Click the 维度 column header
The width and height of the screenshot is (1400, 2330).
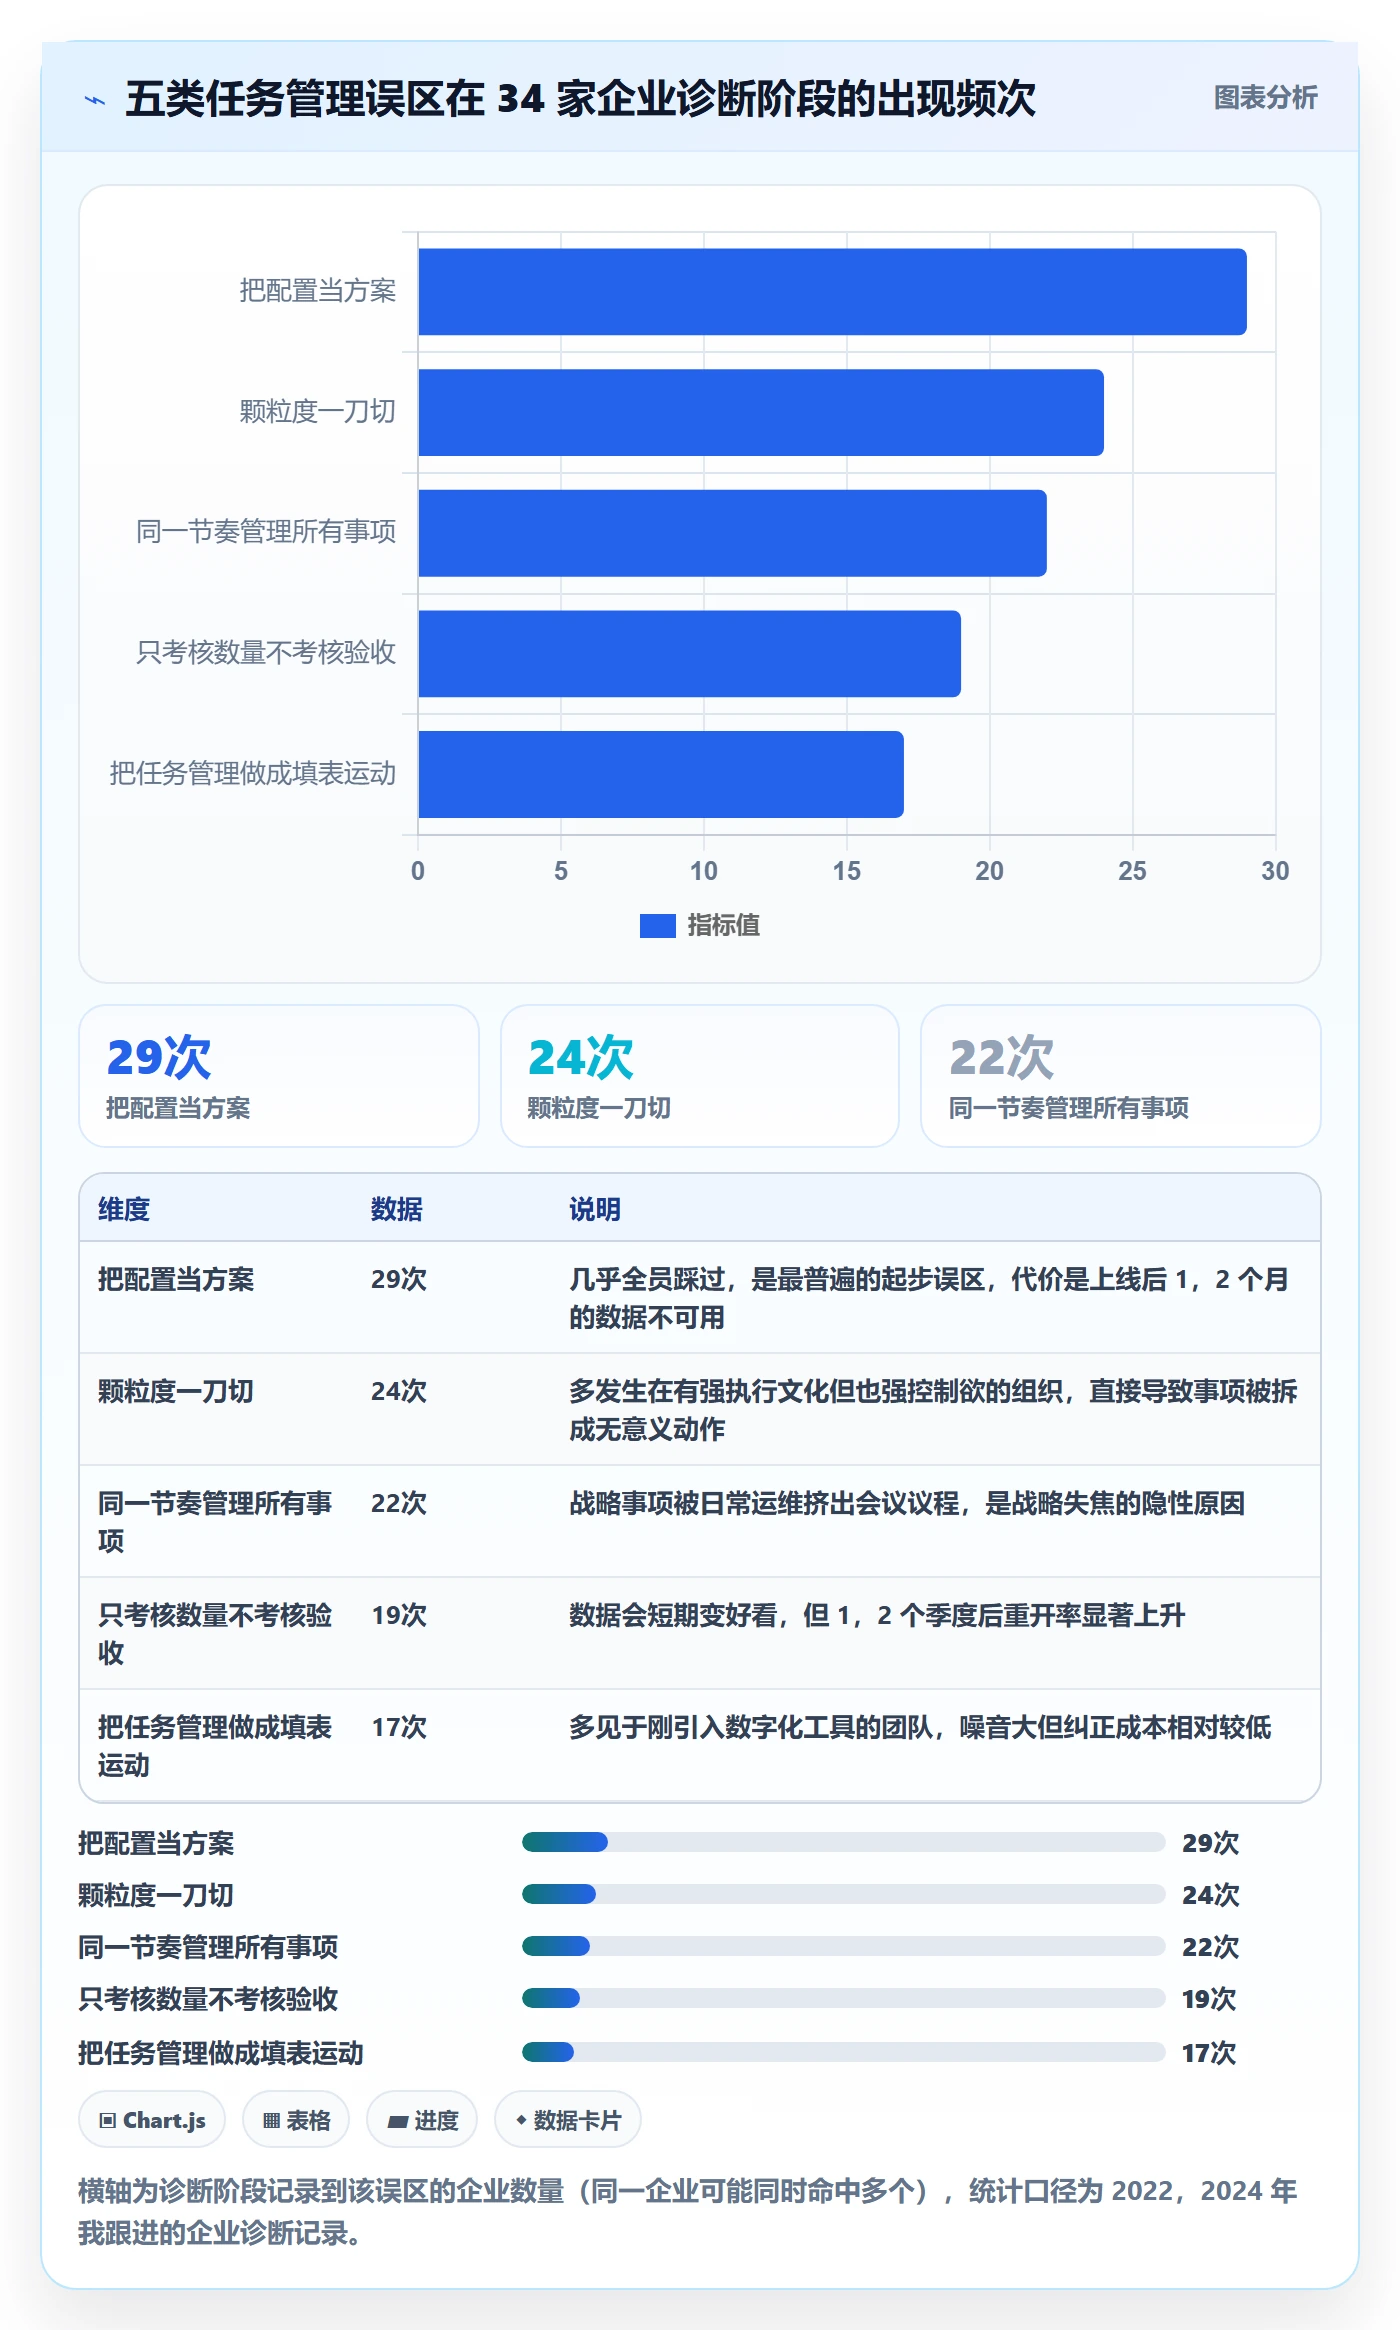124,1209
